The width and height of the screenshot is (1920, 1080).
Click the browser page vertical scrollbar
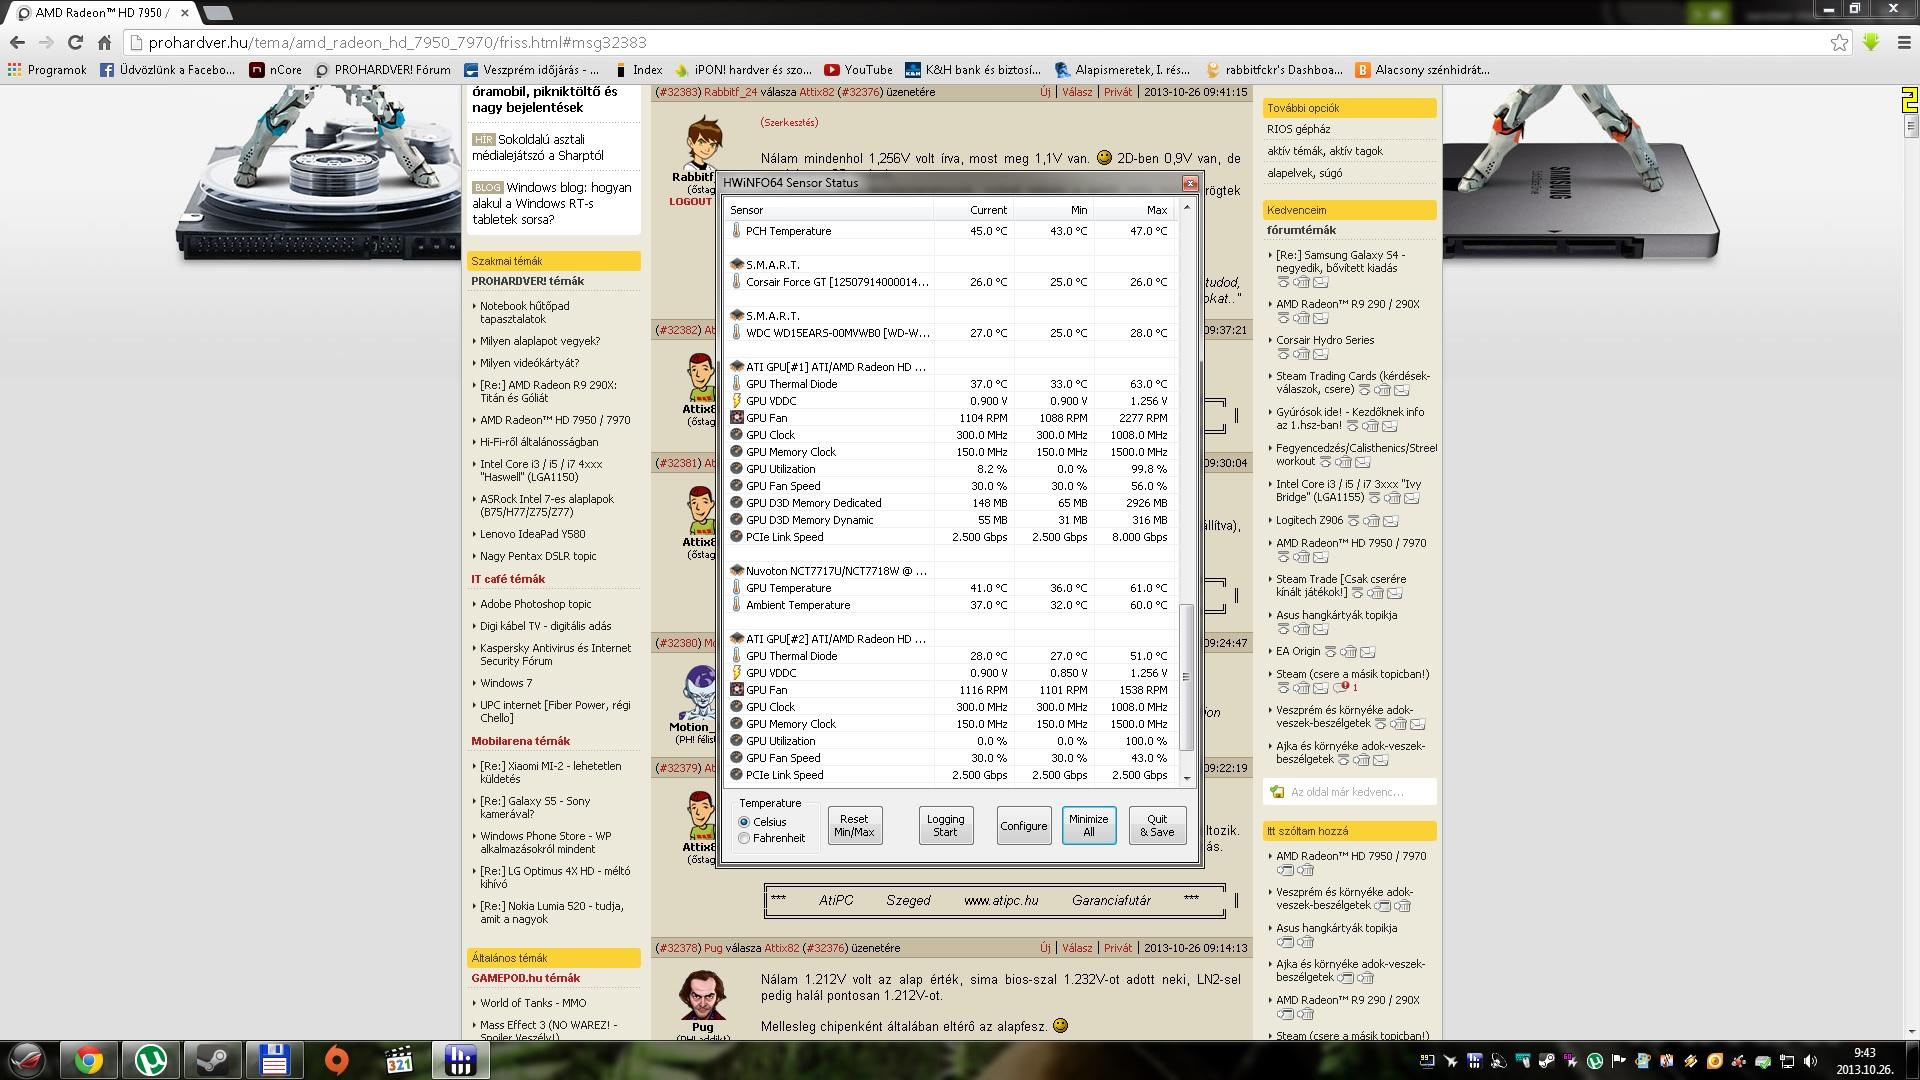pos(1911,127)
